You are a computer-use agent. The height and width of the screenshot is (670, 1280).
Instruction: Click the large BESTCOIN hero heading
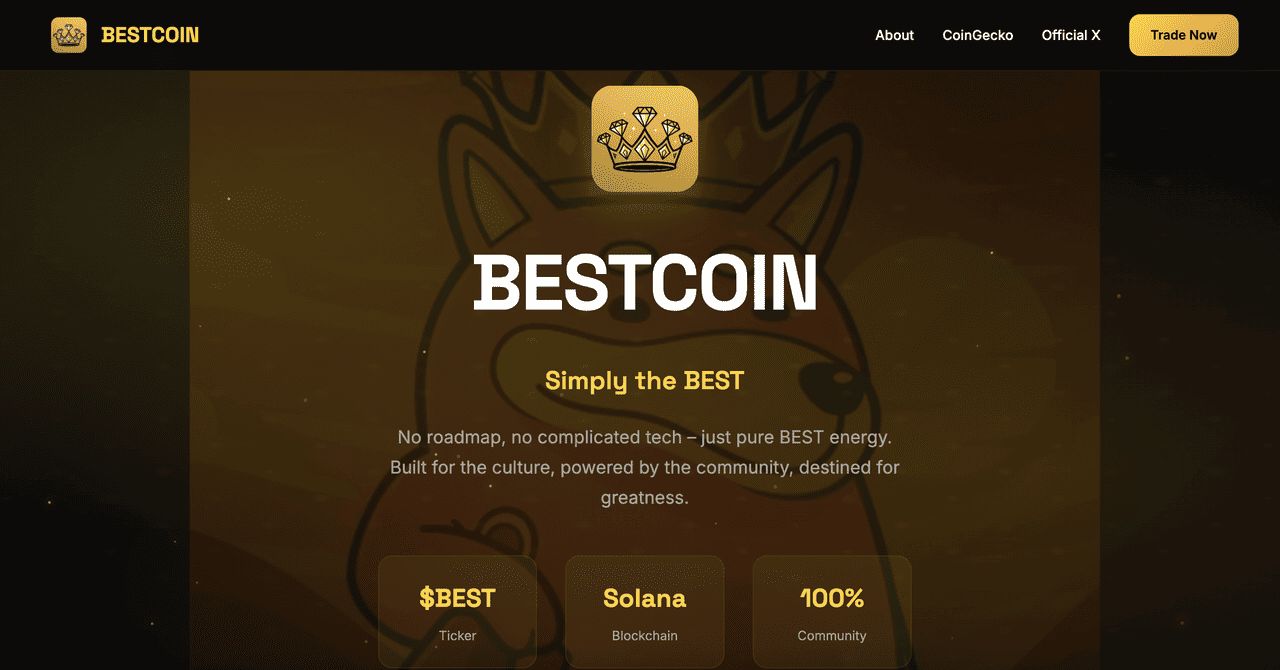645,283
